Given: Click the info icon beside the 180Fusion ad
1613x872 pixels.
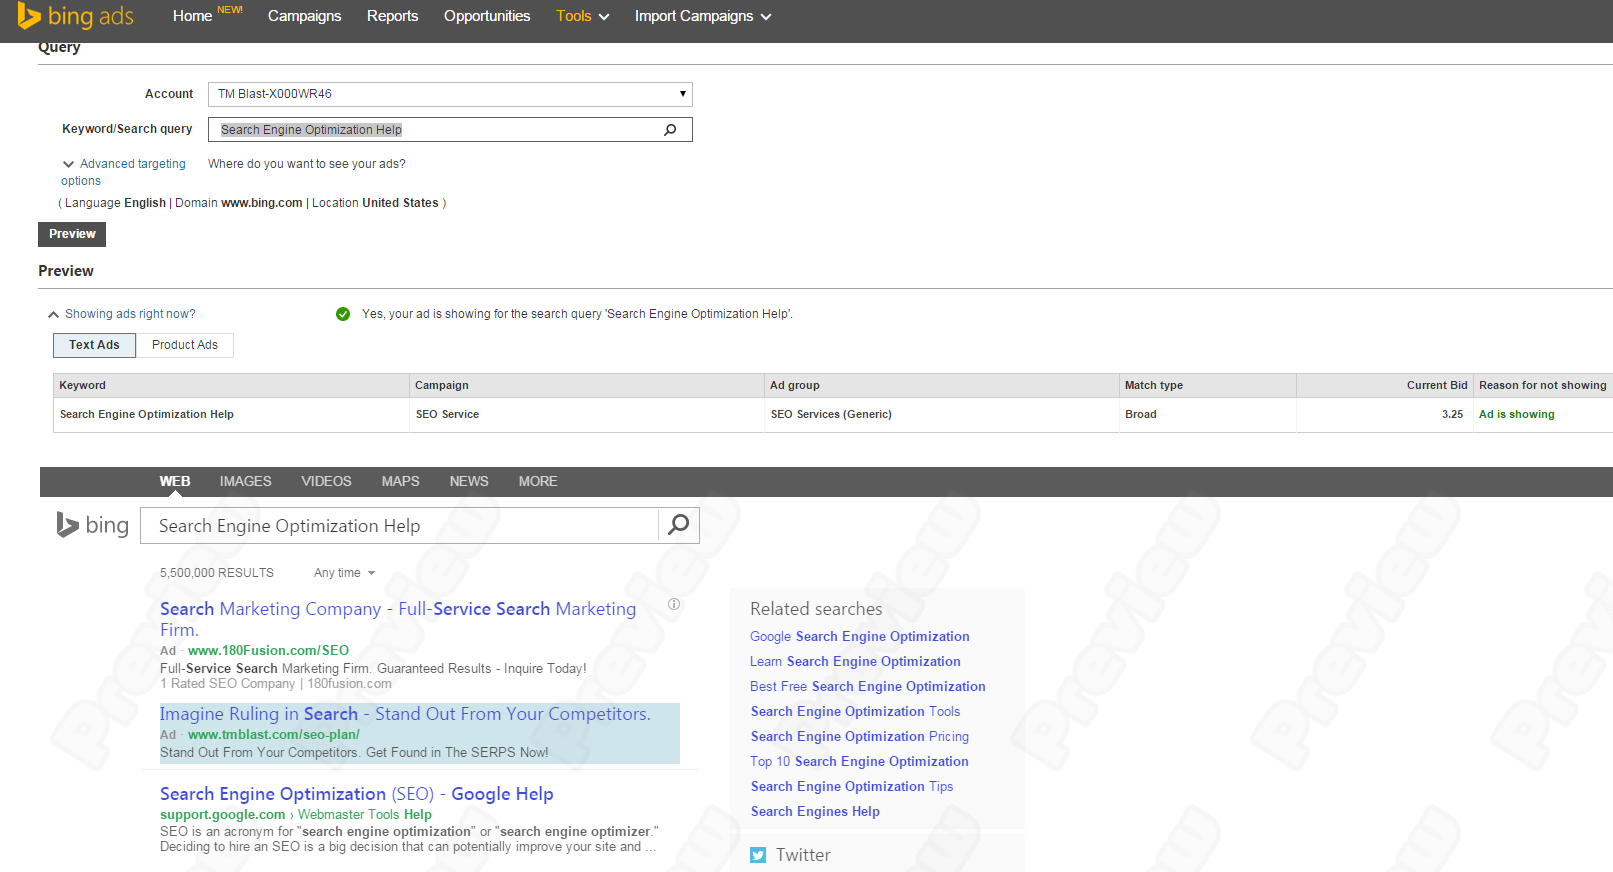Looking at the screenshot, I should (674, 604).
